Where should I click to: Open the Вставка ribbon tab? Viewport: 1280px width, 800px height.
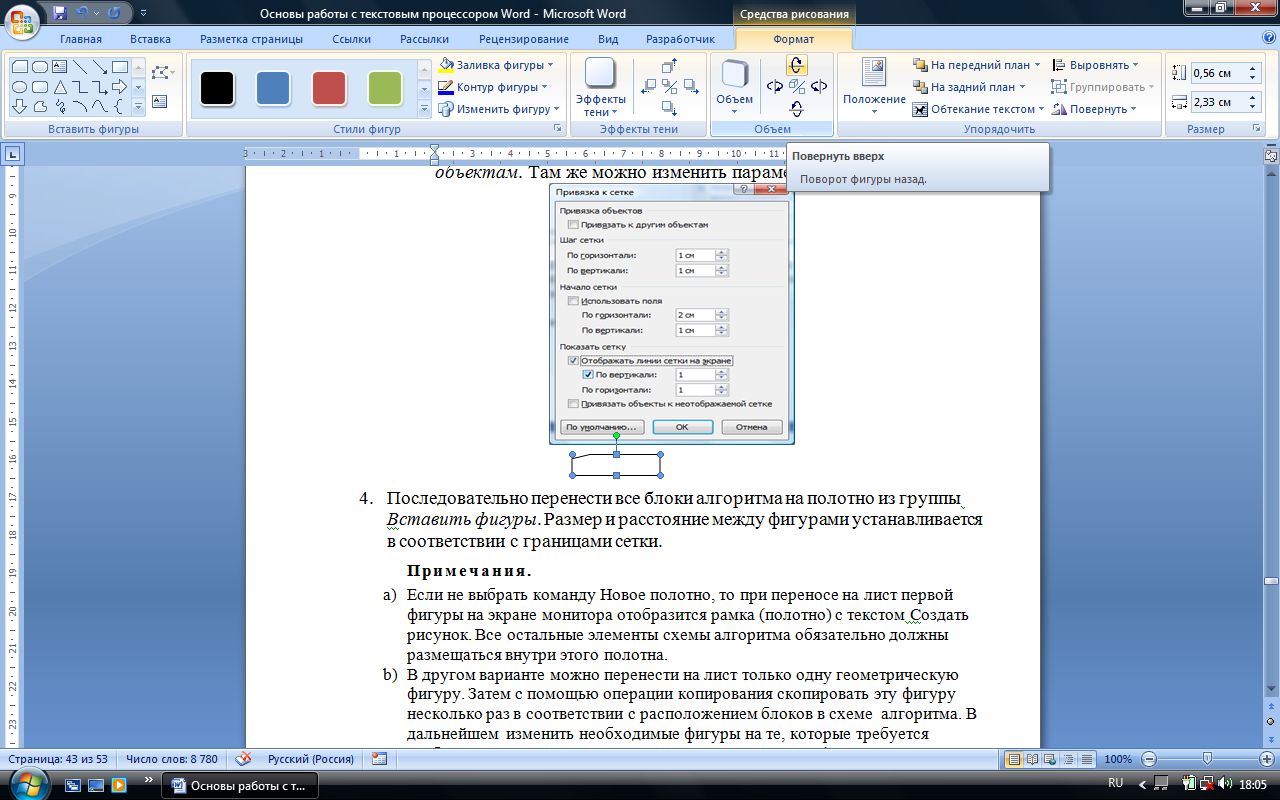pyautogui.click(x=150, y=39)
